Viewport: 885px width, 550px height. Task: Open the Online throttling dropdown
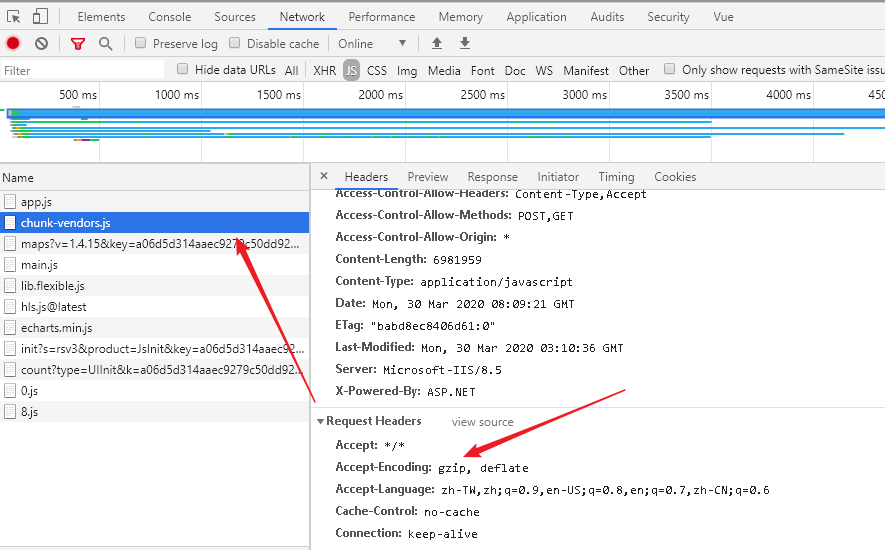[372, 43]
